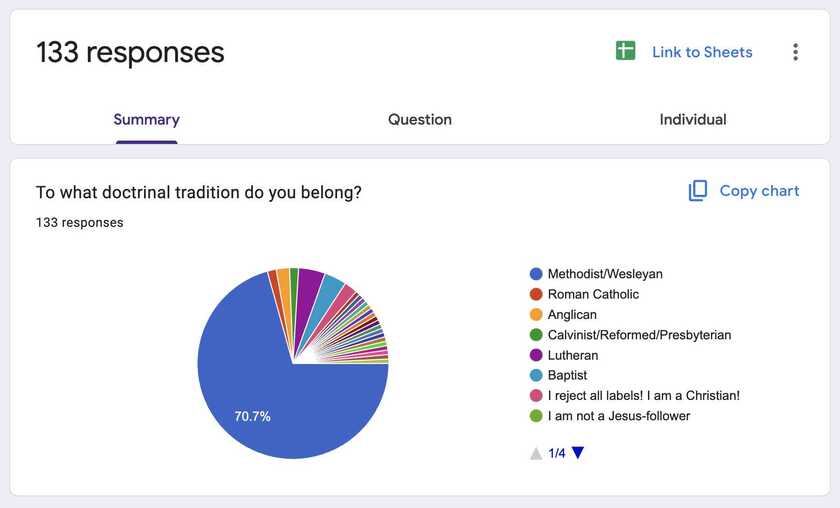Click the Copy chart icon
This screenshot has height=508, width=840.
tap(698, 191)
